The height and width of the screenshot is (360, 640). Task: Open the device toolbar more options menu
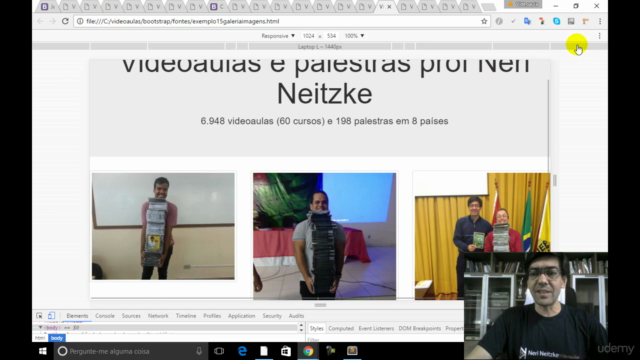pyautogui.click(x=599, y=36)
